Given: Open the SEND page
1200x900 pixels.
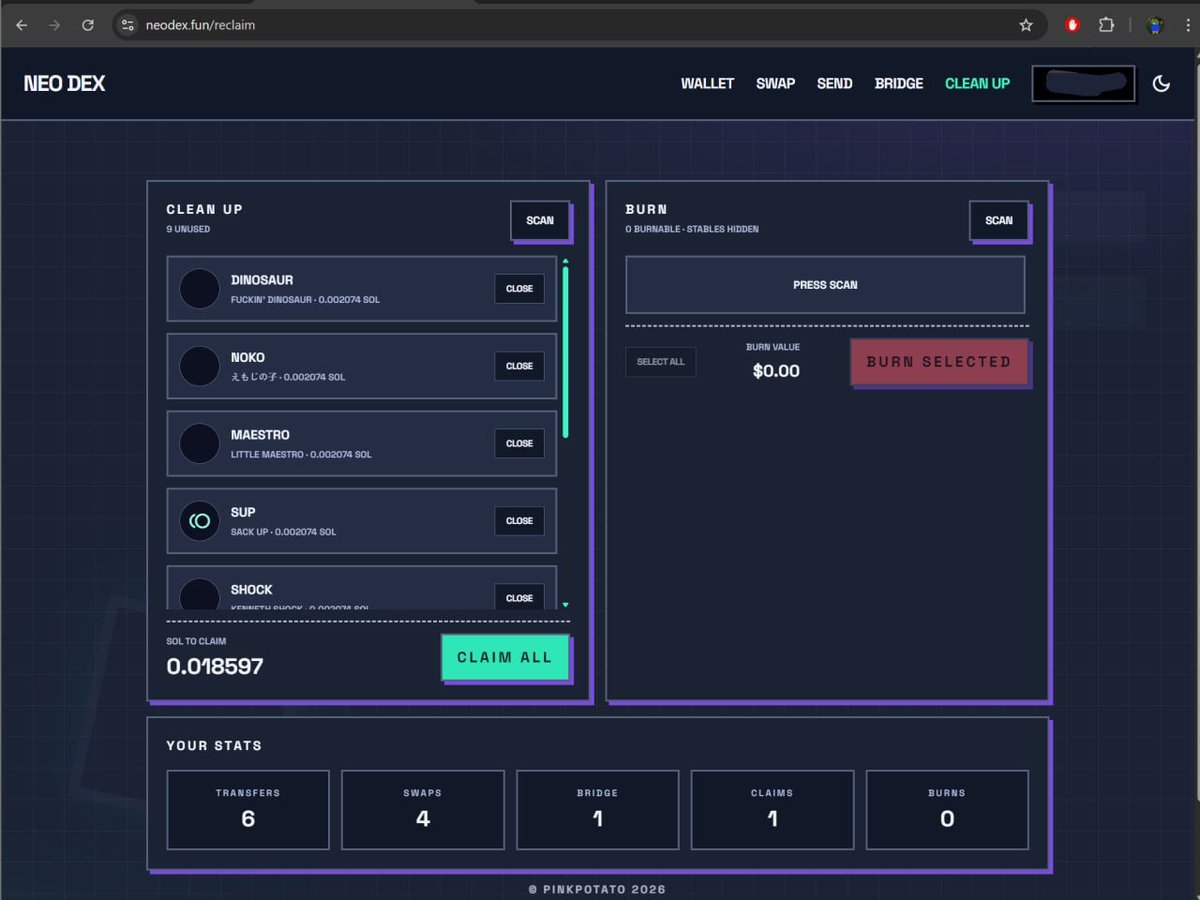Looking at the screenshot, I should pyautogui.click(x=834, y=84).
